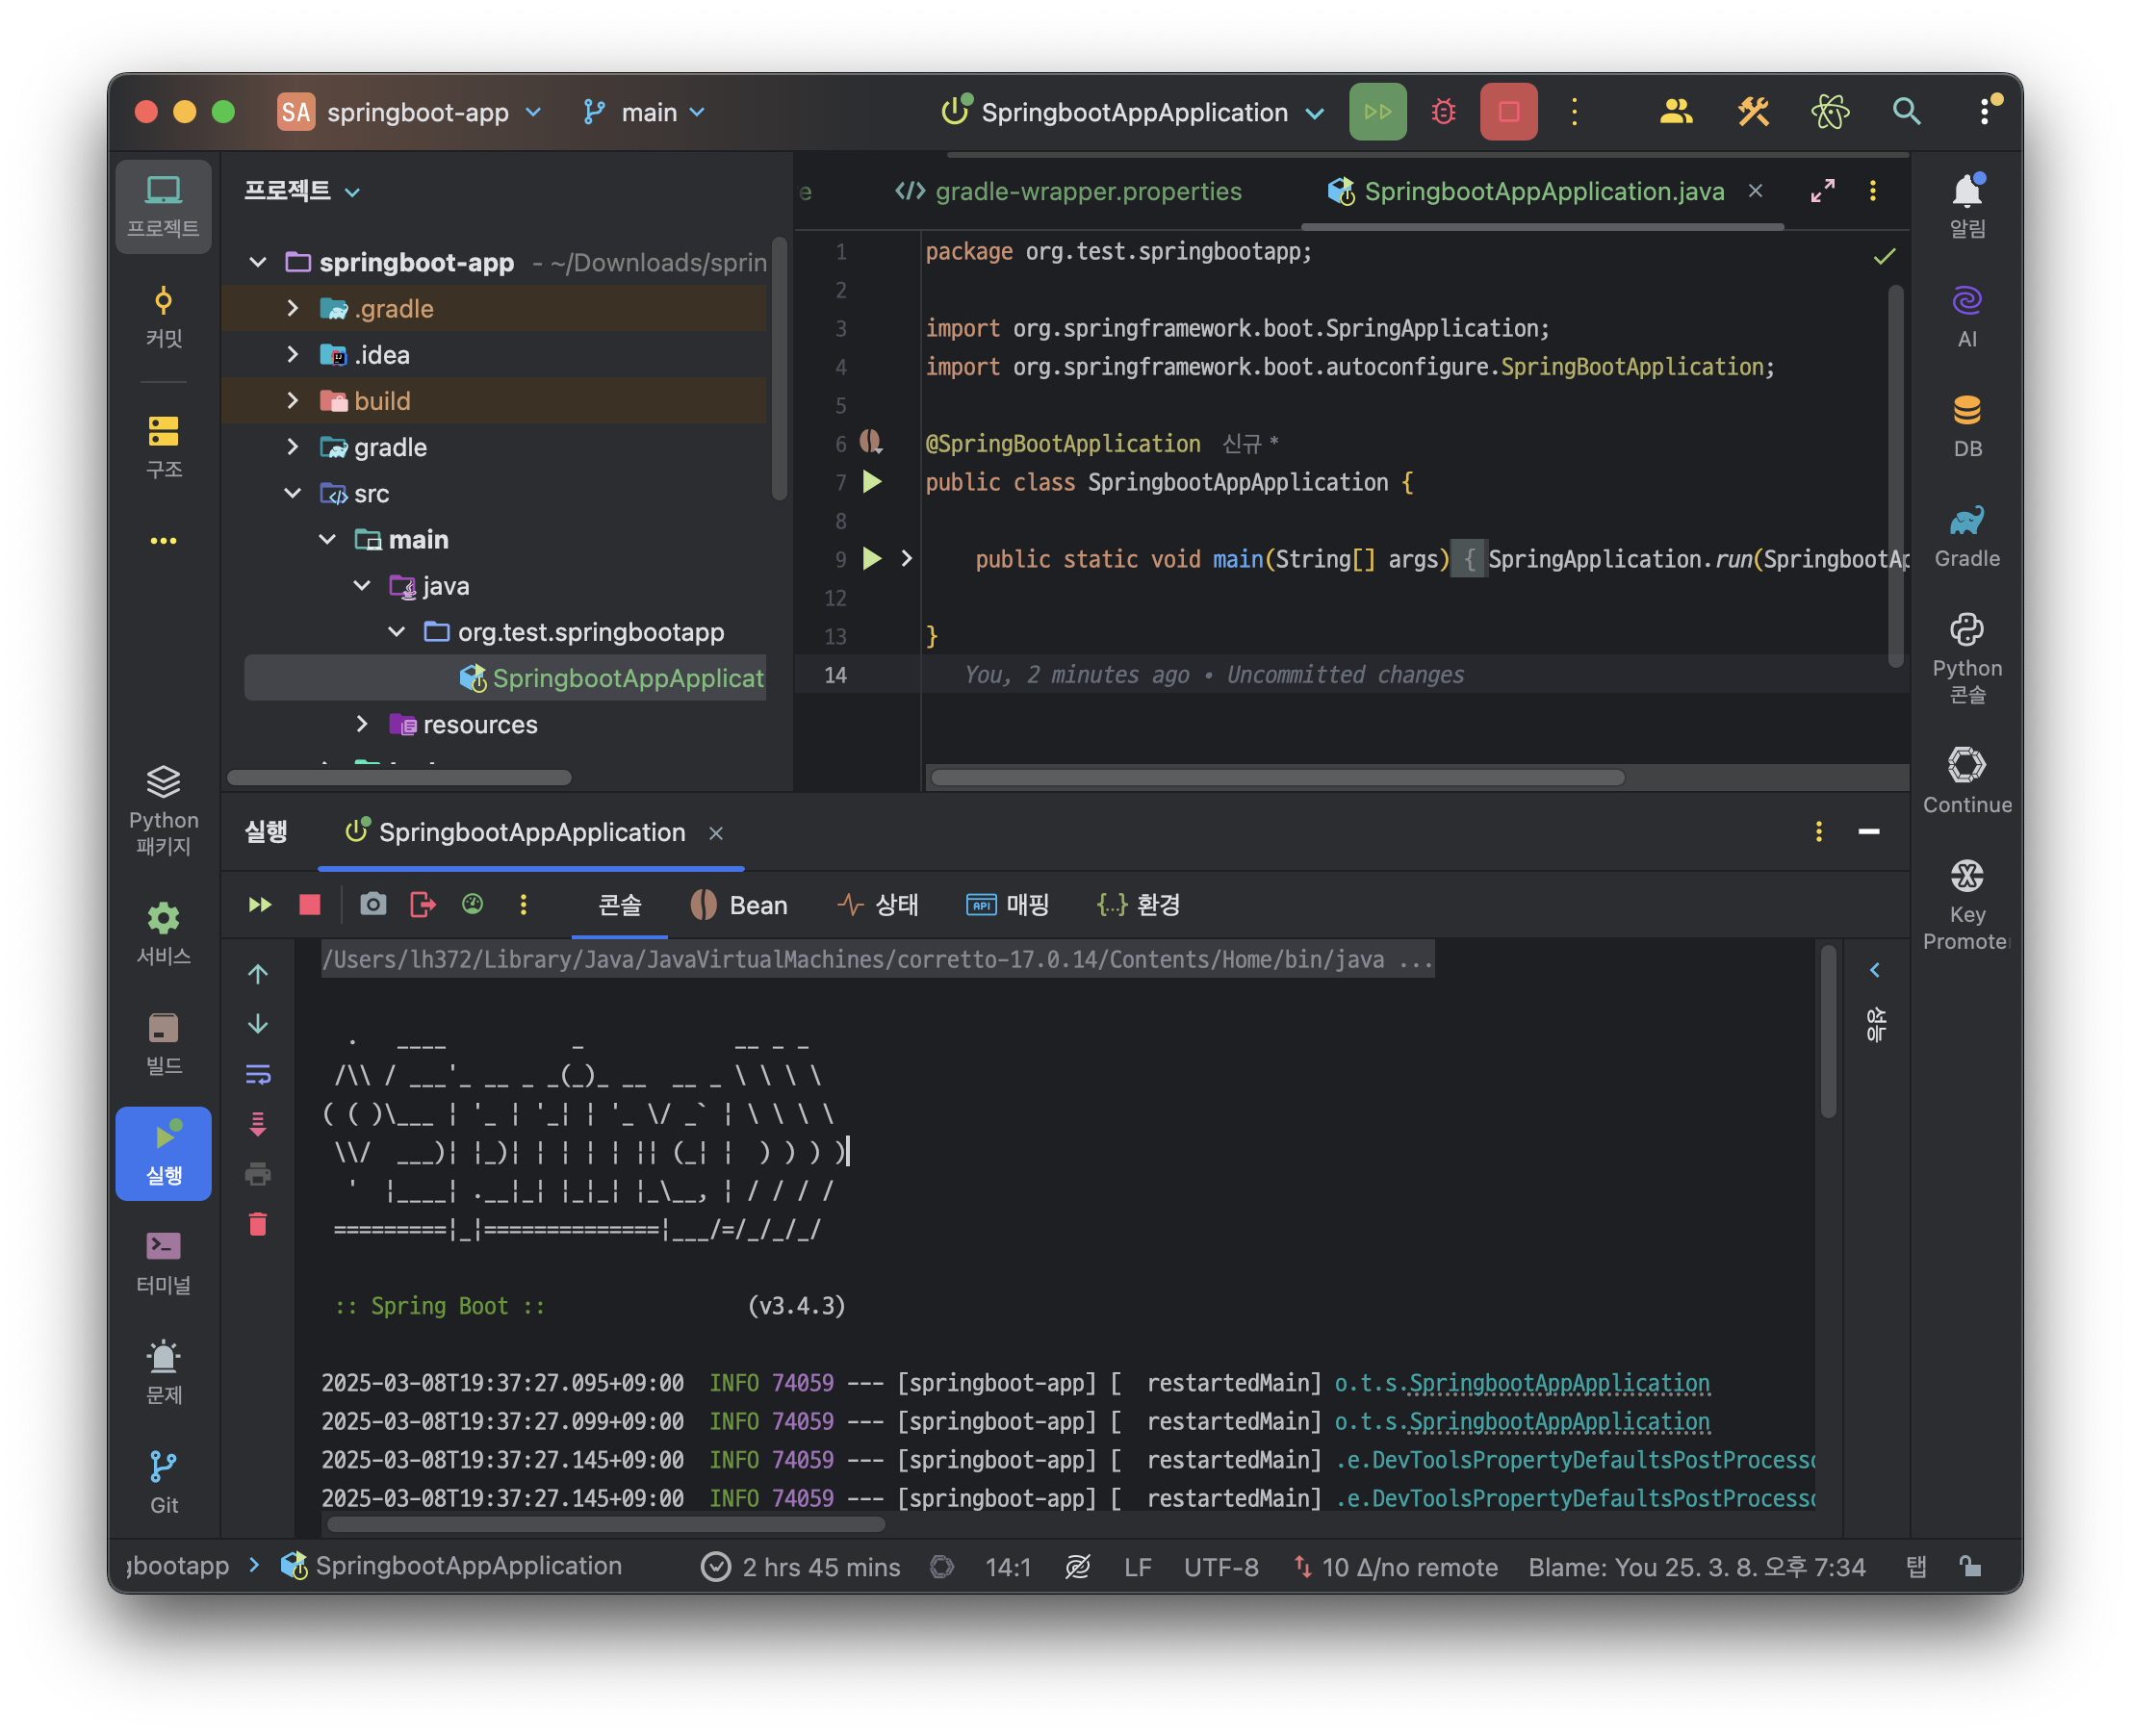Viewport: 2131px width, 1736px height.
Task: Click the debug bug icon in toolbar
Action: [x=1443, y=112]
